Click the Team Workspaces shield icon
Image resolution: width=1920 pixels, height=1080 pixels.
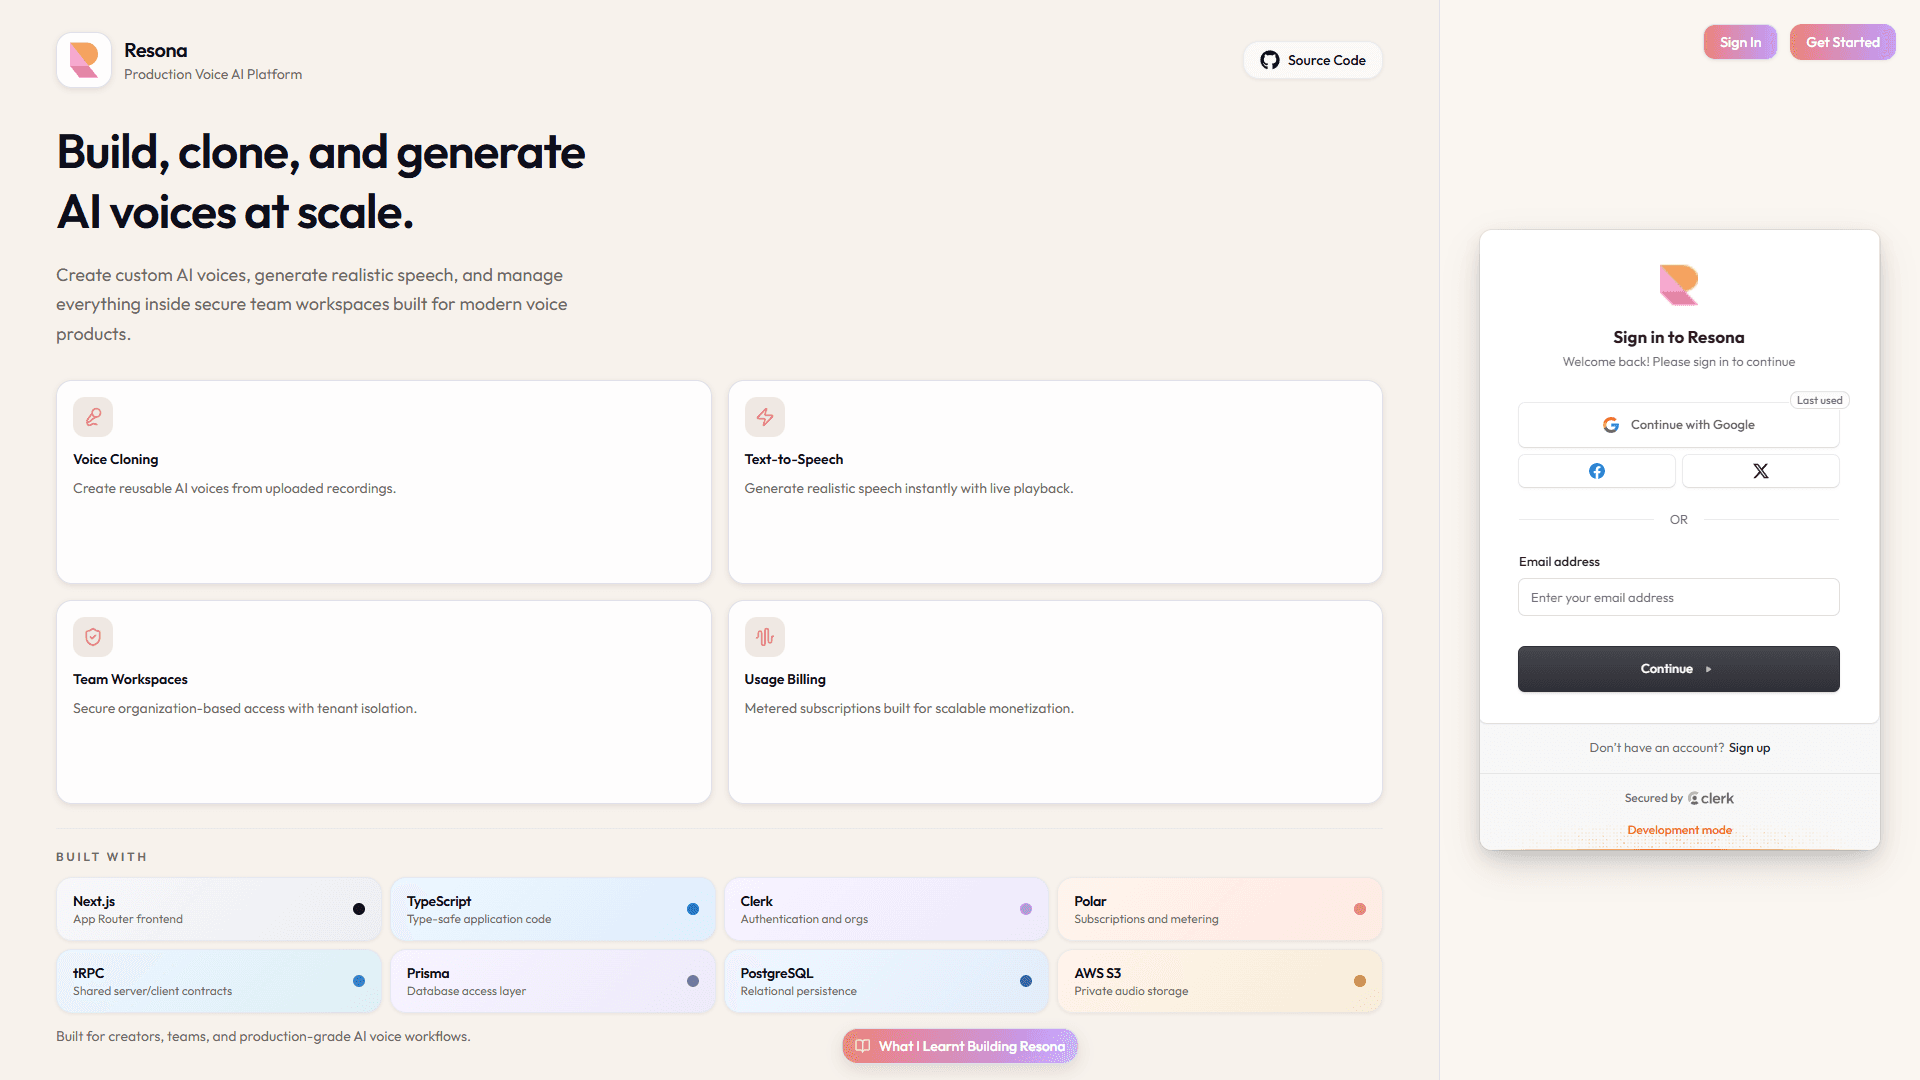coord(93,637)
